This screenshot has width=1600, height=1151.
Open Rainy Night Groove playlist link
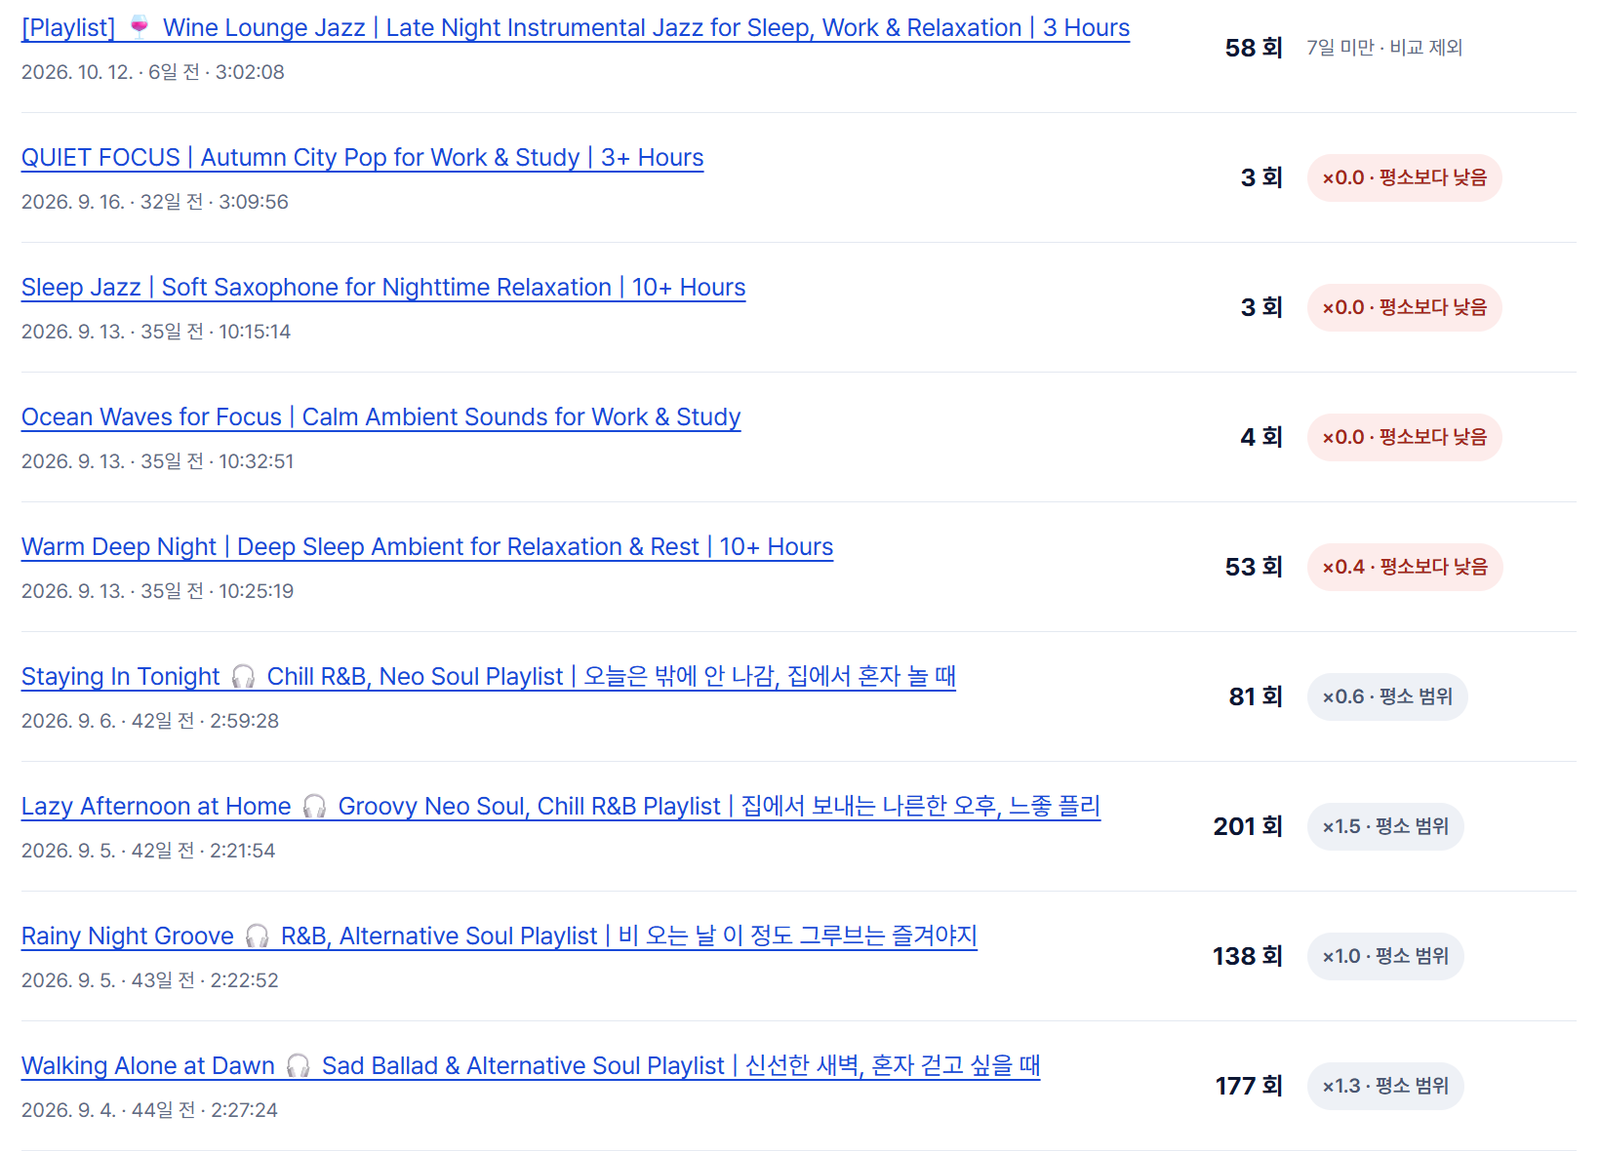(x=499, y=936)
